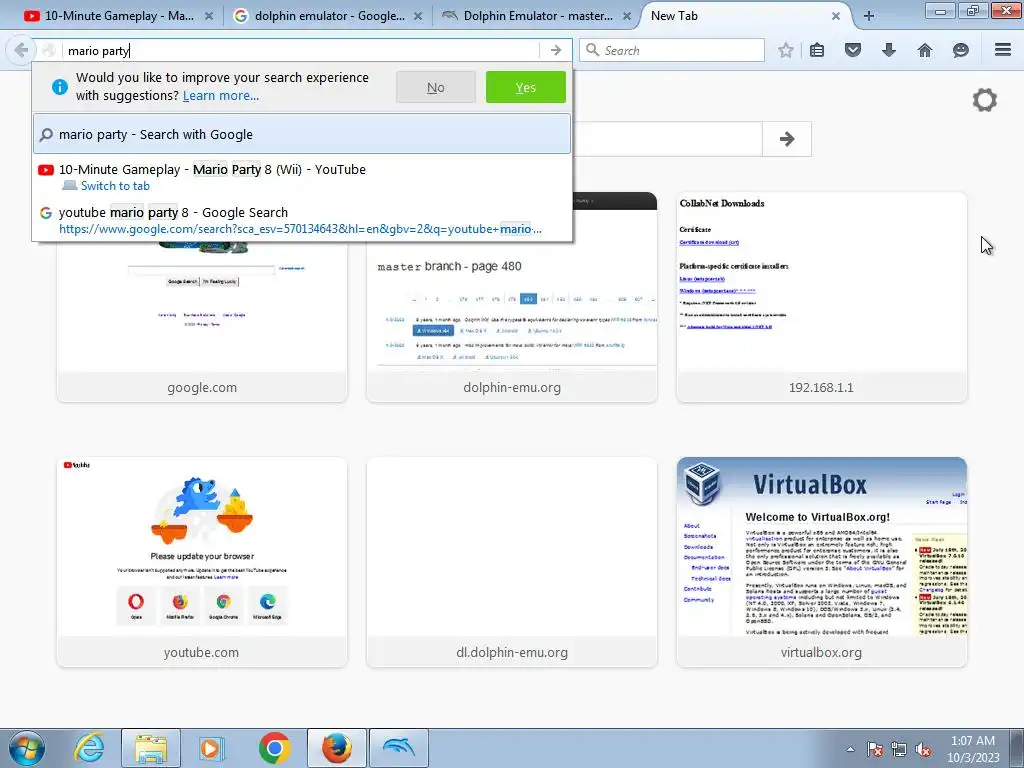The width and height of the screenshot is (1024, 768).
Task: Click inside the URL bar text
Action: coord(300,50)
